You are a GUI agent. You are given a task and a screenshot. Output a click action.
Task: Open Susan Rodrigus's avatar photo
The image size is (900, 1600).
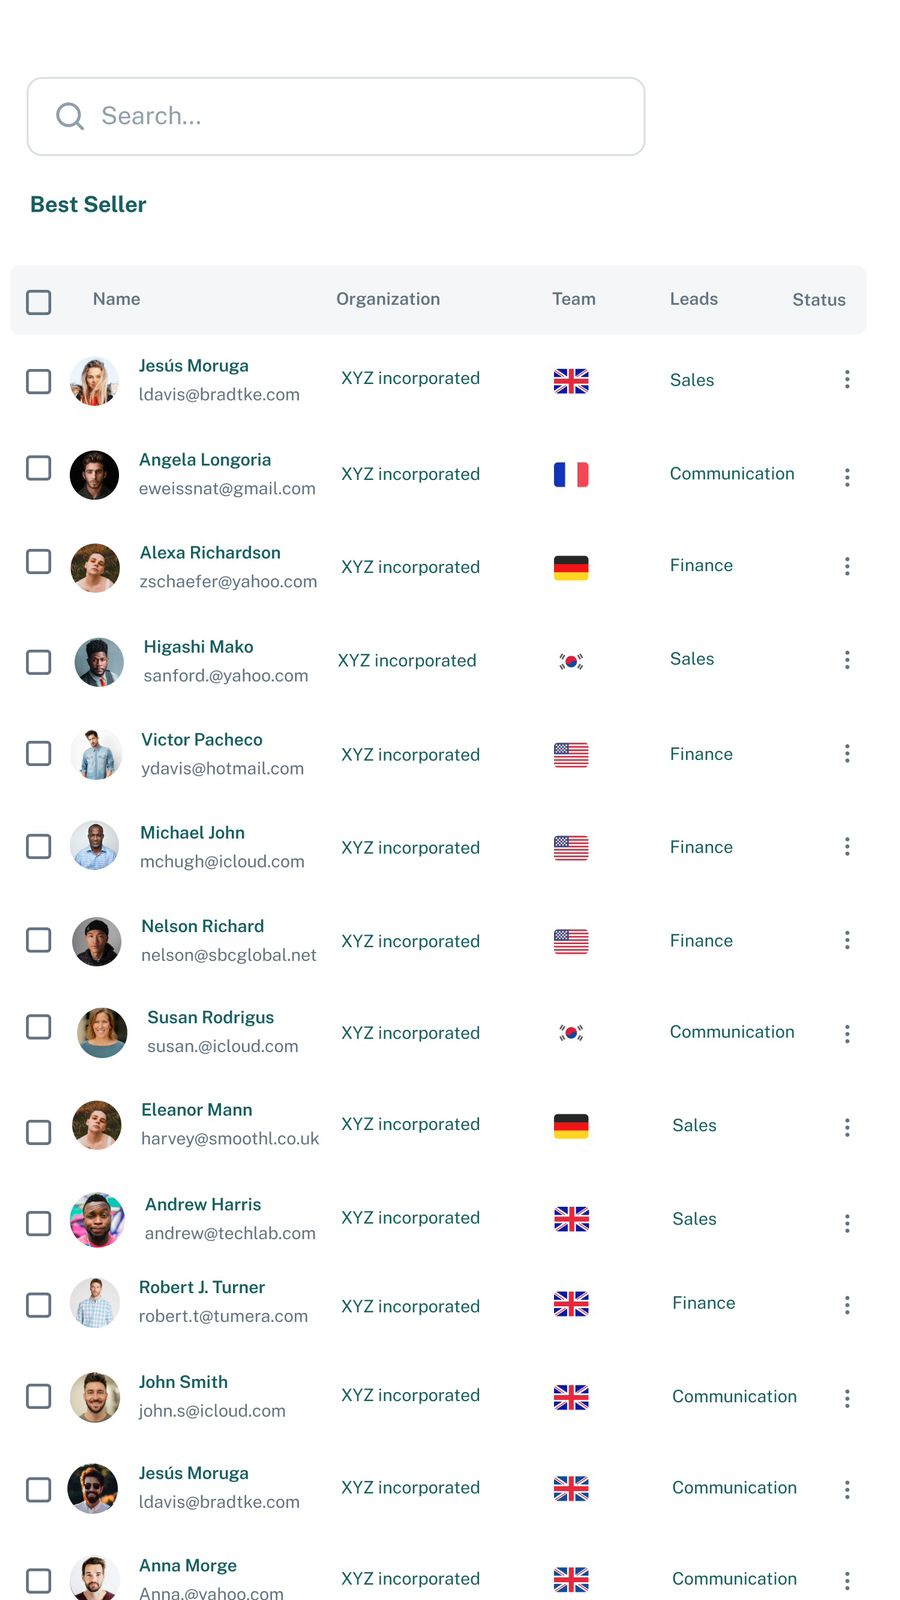(102, 1033)
